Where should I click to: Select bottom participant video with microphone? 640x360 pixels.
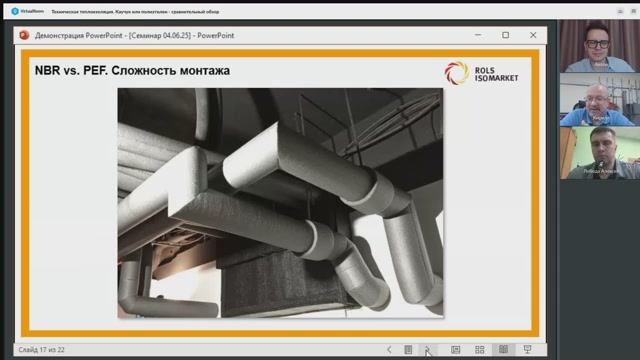click(600, 153)
